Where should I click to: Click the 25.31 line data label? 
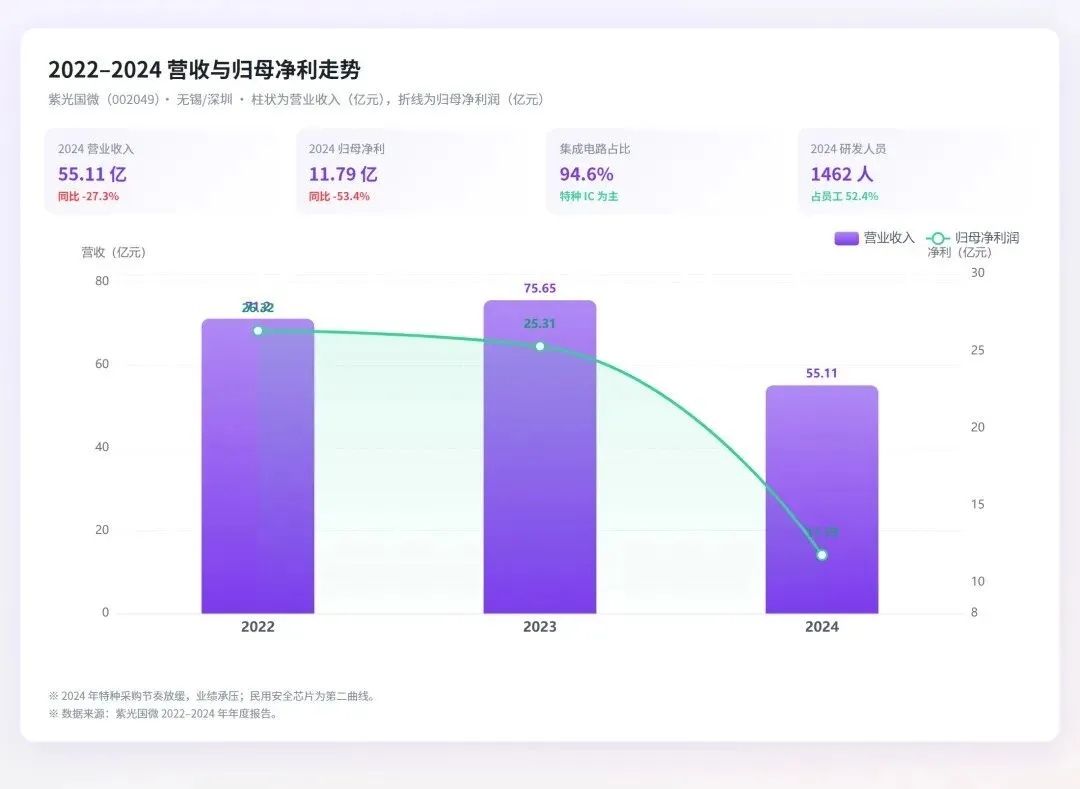[539, 324]
